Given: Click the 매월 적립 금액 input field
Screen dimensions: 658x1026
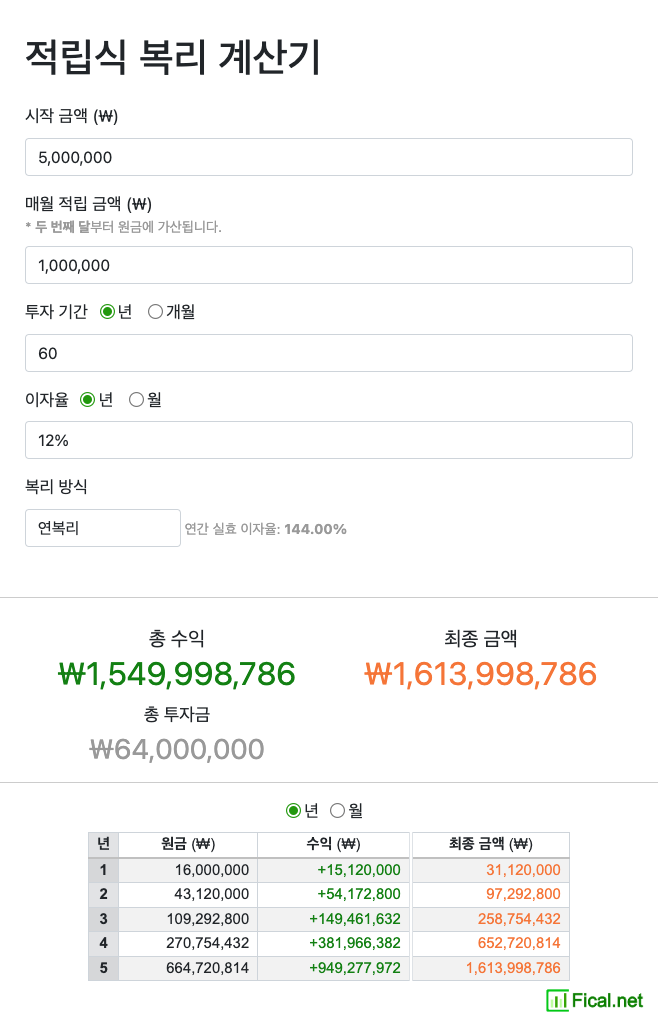Looking at the screenshot, I should [x=328, y=265].
